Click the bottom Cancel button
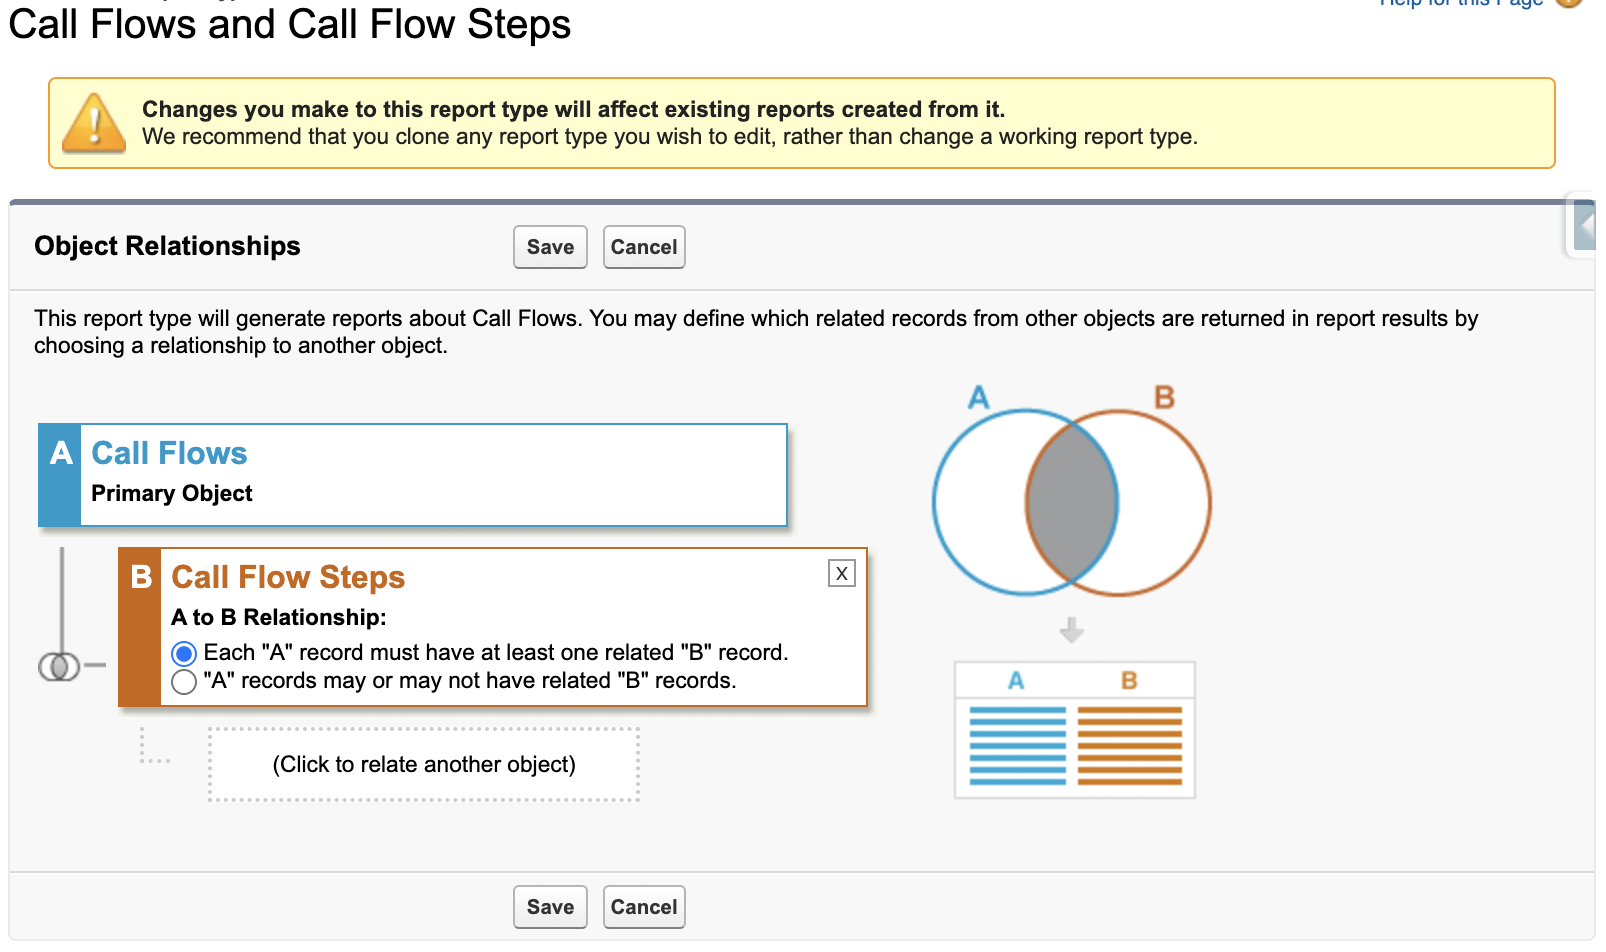Screen dimensions: 1606x952 (644, 907)
